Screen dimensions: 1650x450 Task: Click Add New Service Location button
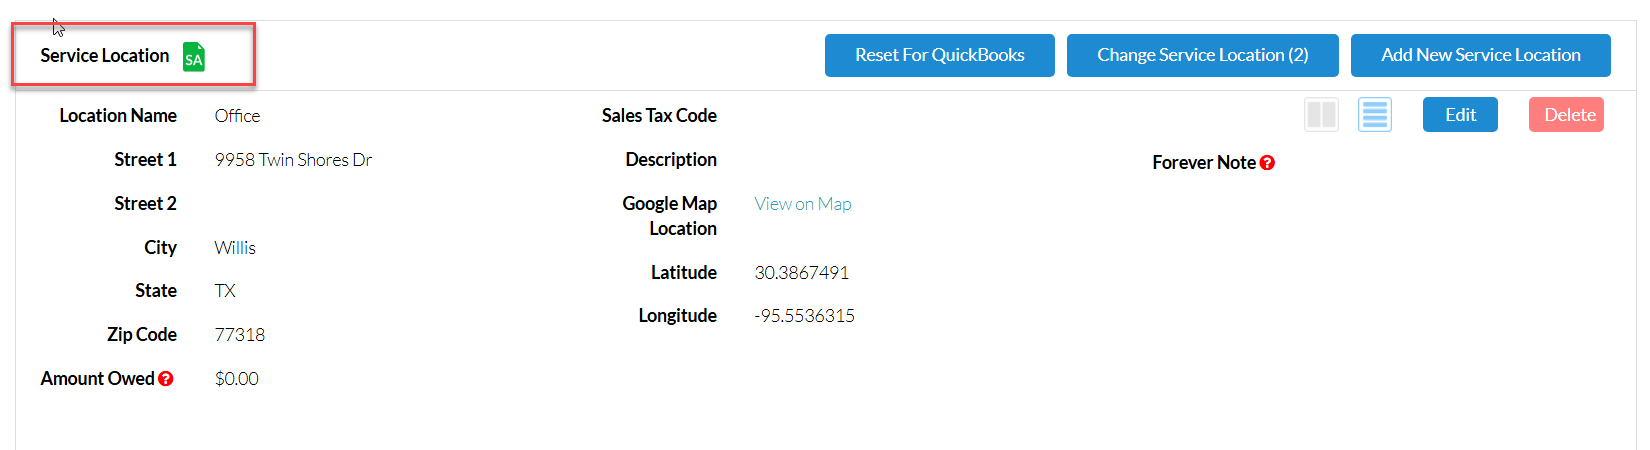[1481, 55]
